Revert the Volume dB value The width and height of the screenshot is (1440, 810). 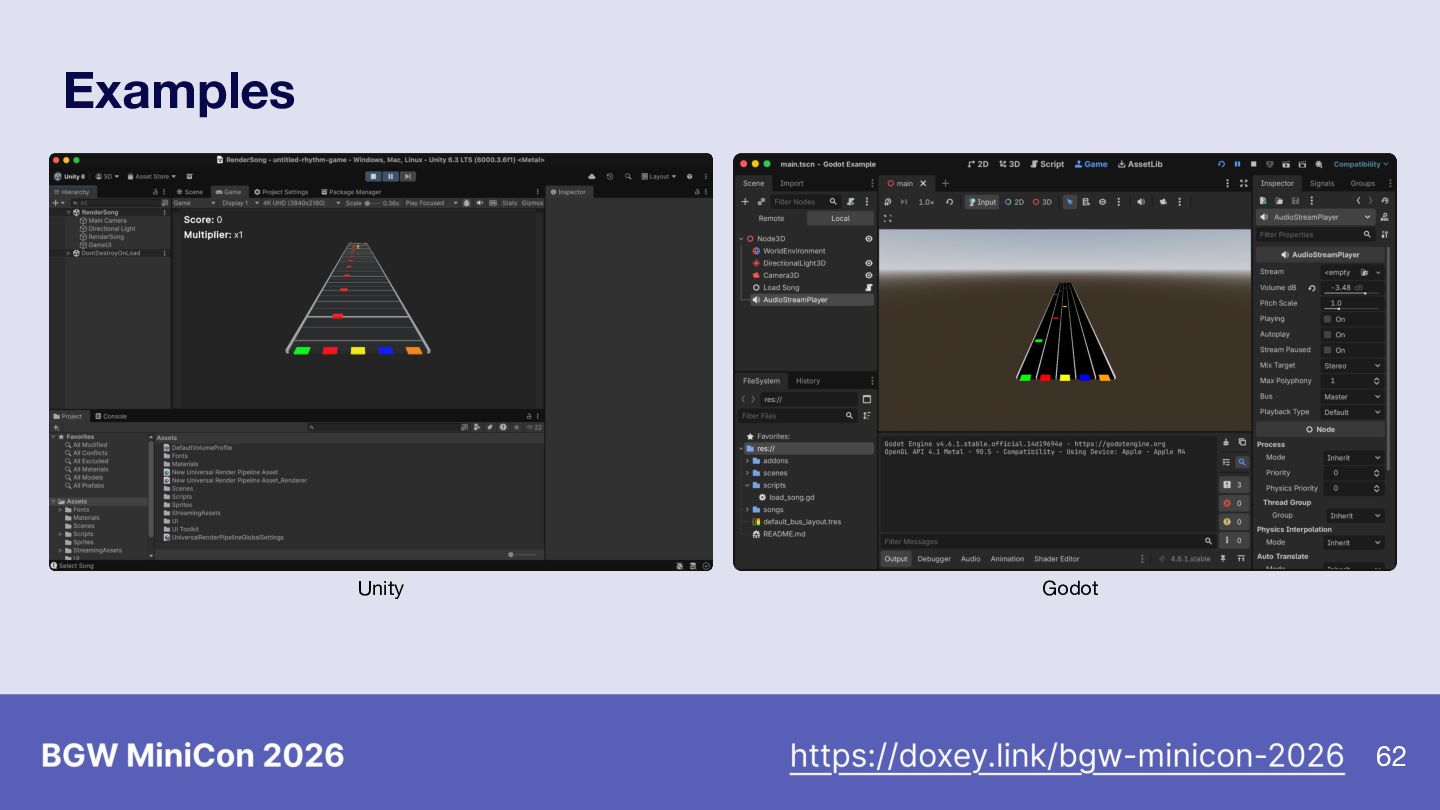(x=1312, y=288)
